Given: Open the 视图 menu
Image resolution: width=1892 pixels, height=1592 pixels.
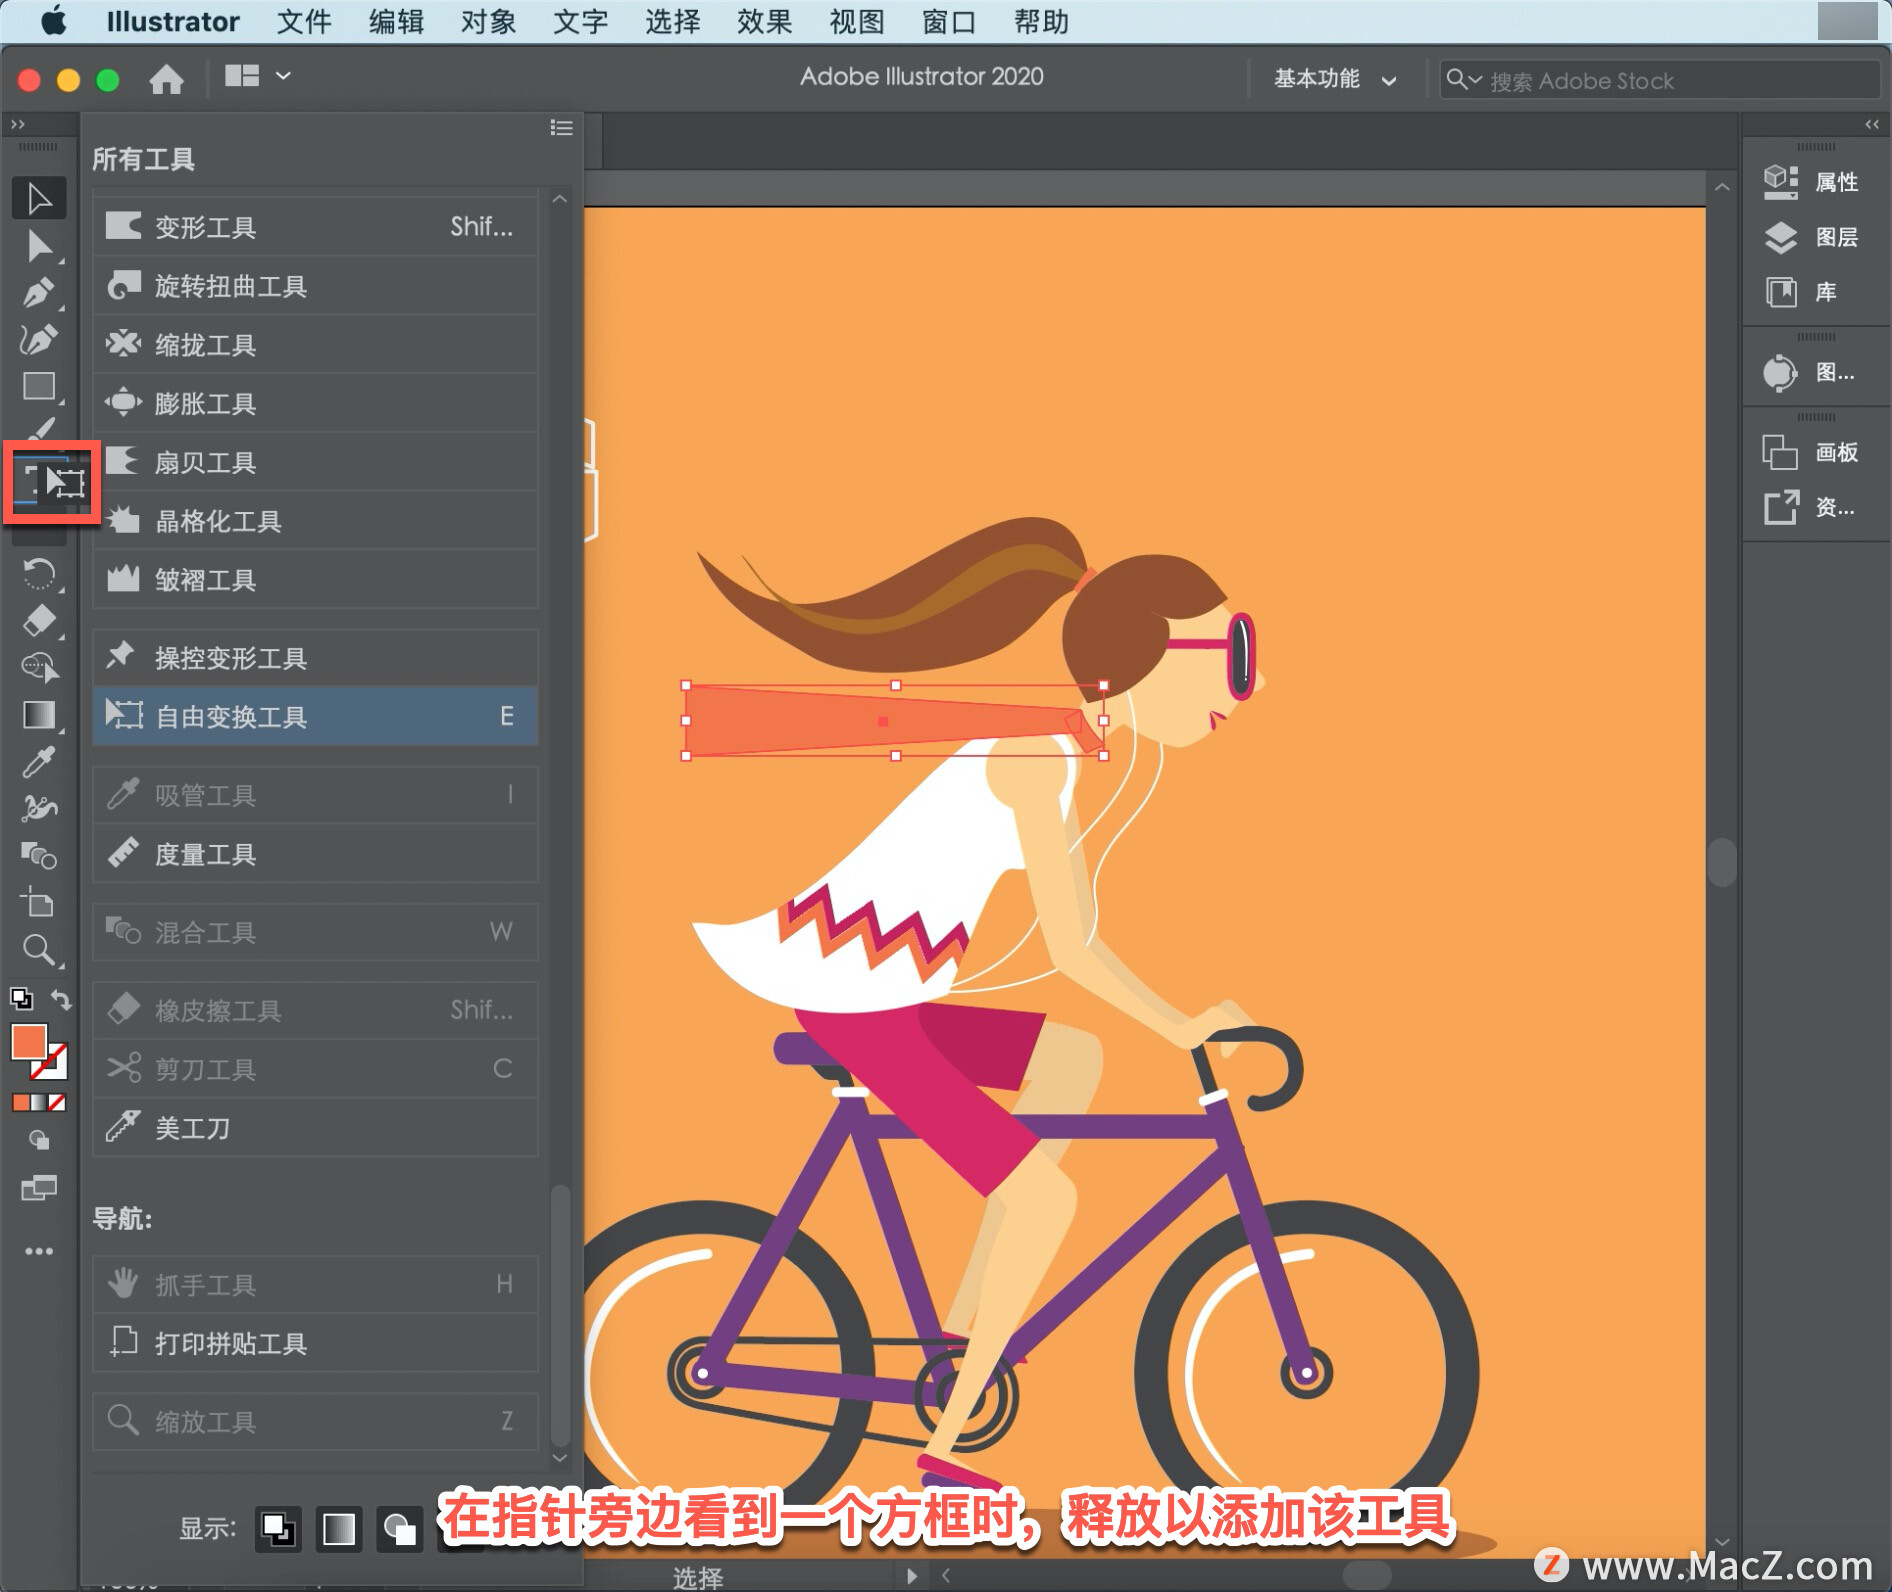Looking at the screenshot, I should [857, 22].
